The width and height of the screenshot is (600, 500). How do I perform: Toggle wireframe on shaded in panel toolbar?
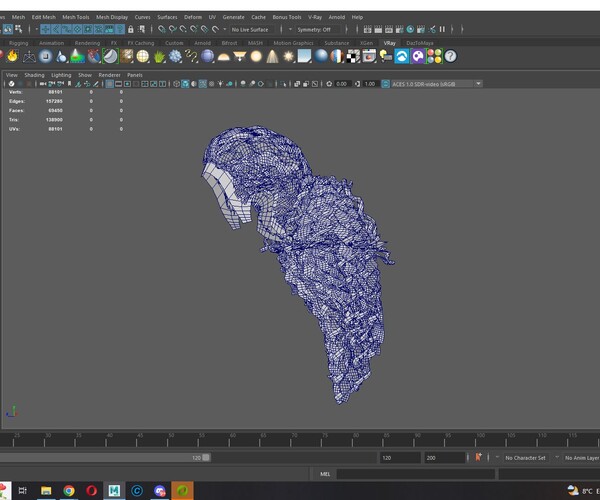click(203, 84)
